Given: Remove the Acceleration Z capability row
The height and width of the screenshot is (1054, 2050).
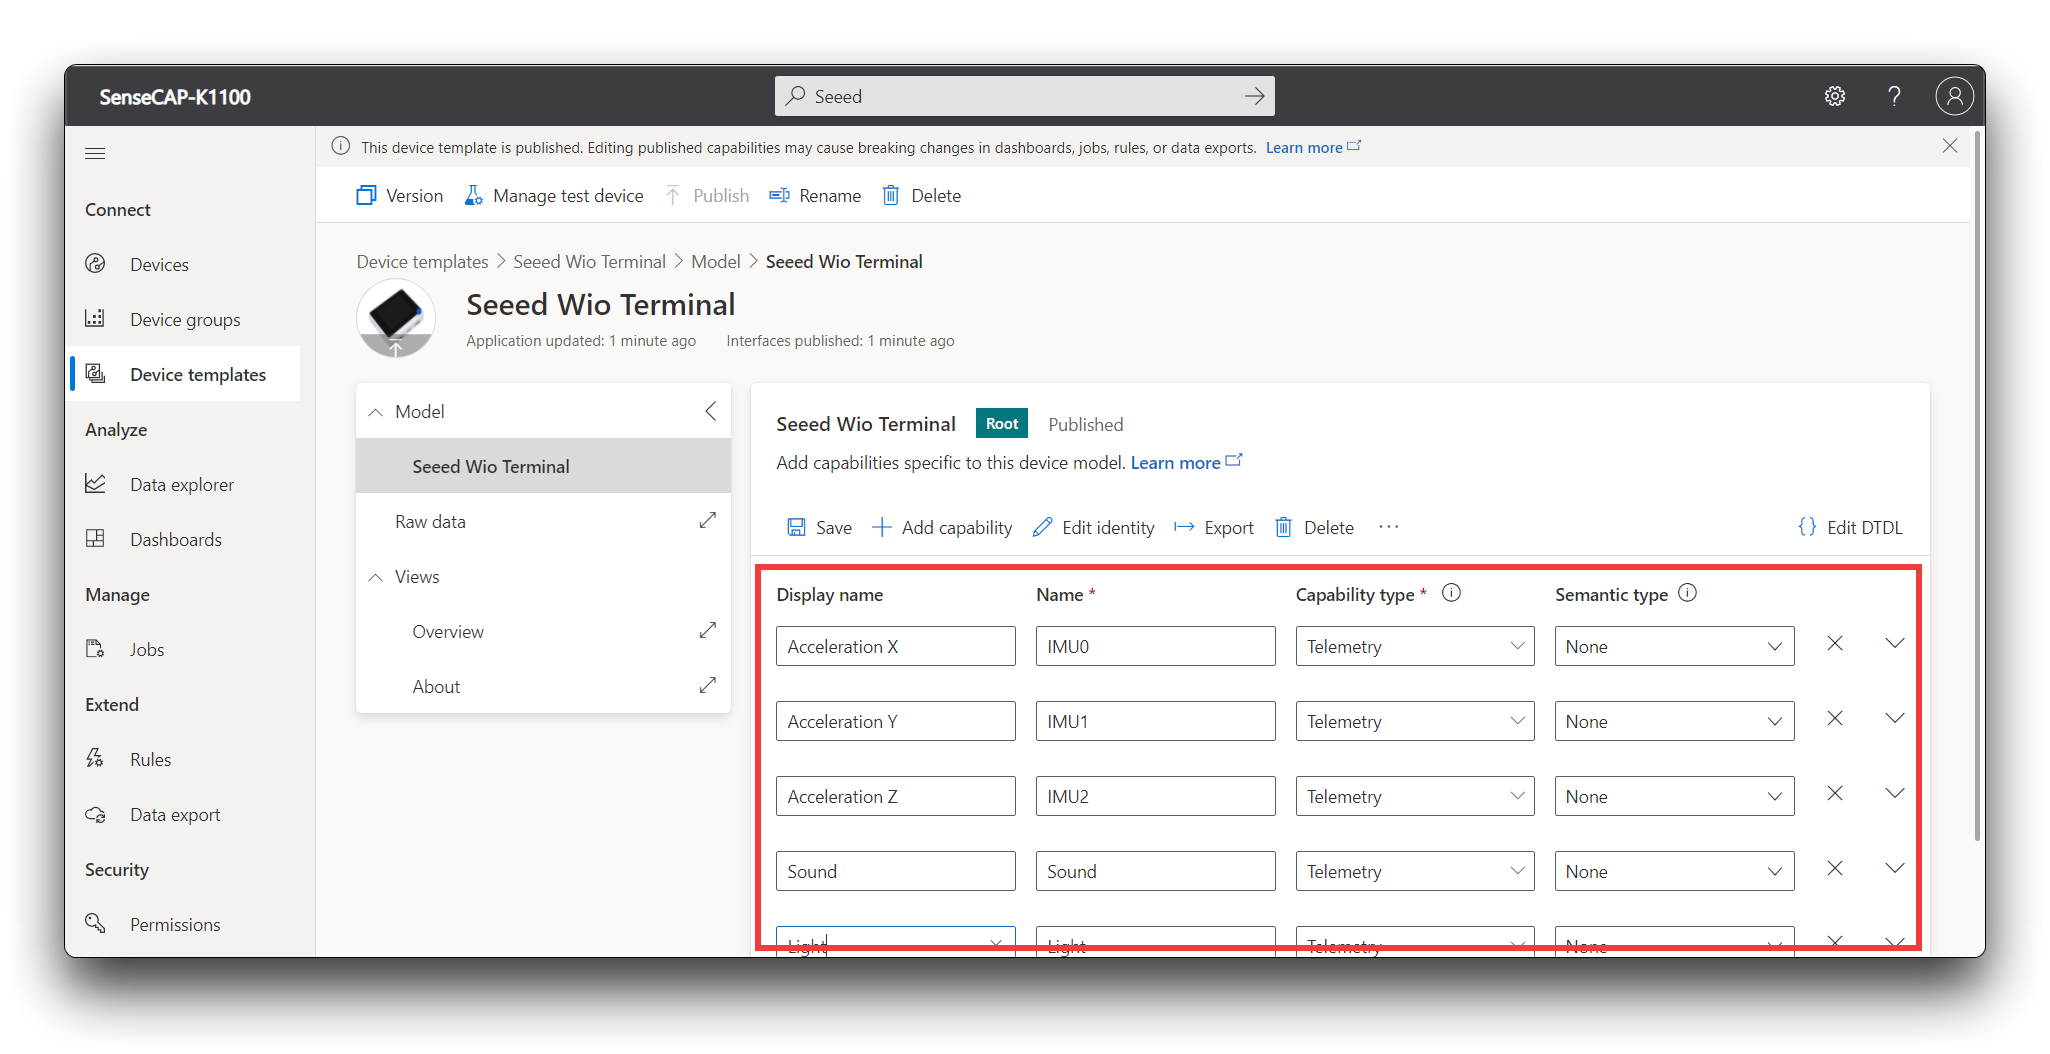Looking at the screenshot, I should (x=1835, y=794).
